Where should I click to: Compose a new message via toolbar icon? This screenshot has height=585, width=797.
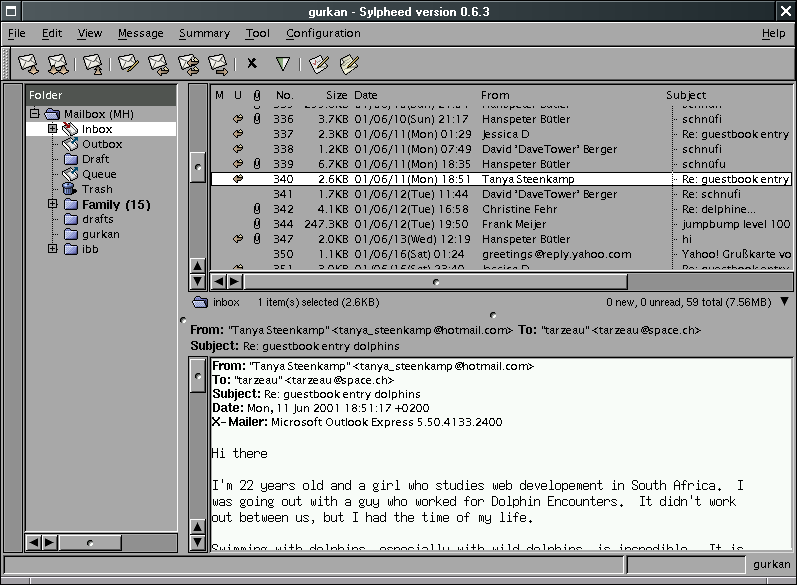pos(127,64)
